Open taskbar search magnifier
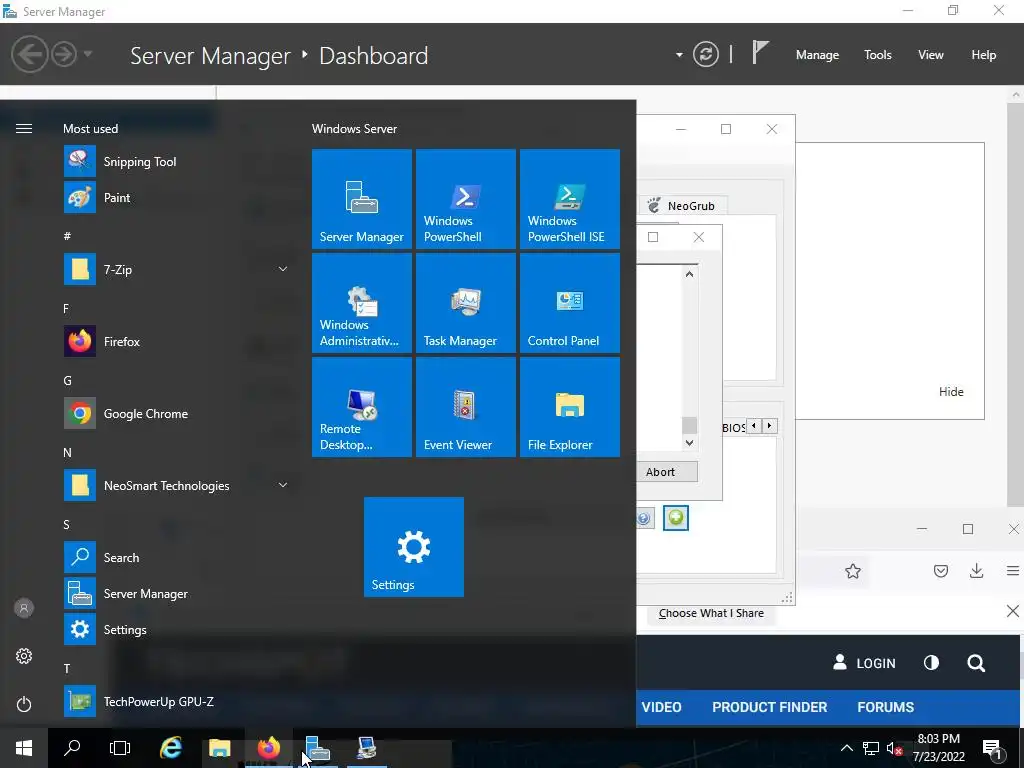The height and width of the screenshot is (768, 1024). point(72,748)
